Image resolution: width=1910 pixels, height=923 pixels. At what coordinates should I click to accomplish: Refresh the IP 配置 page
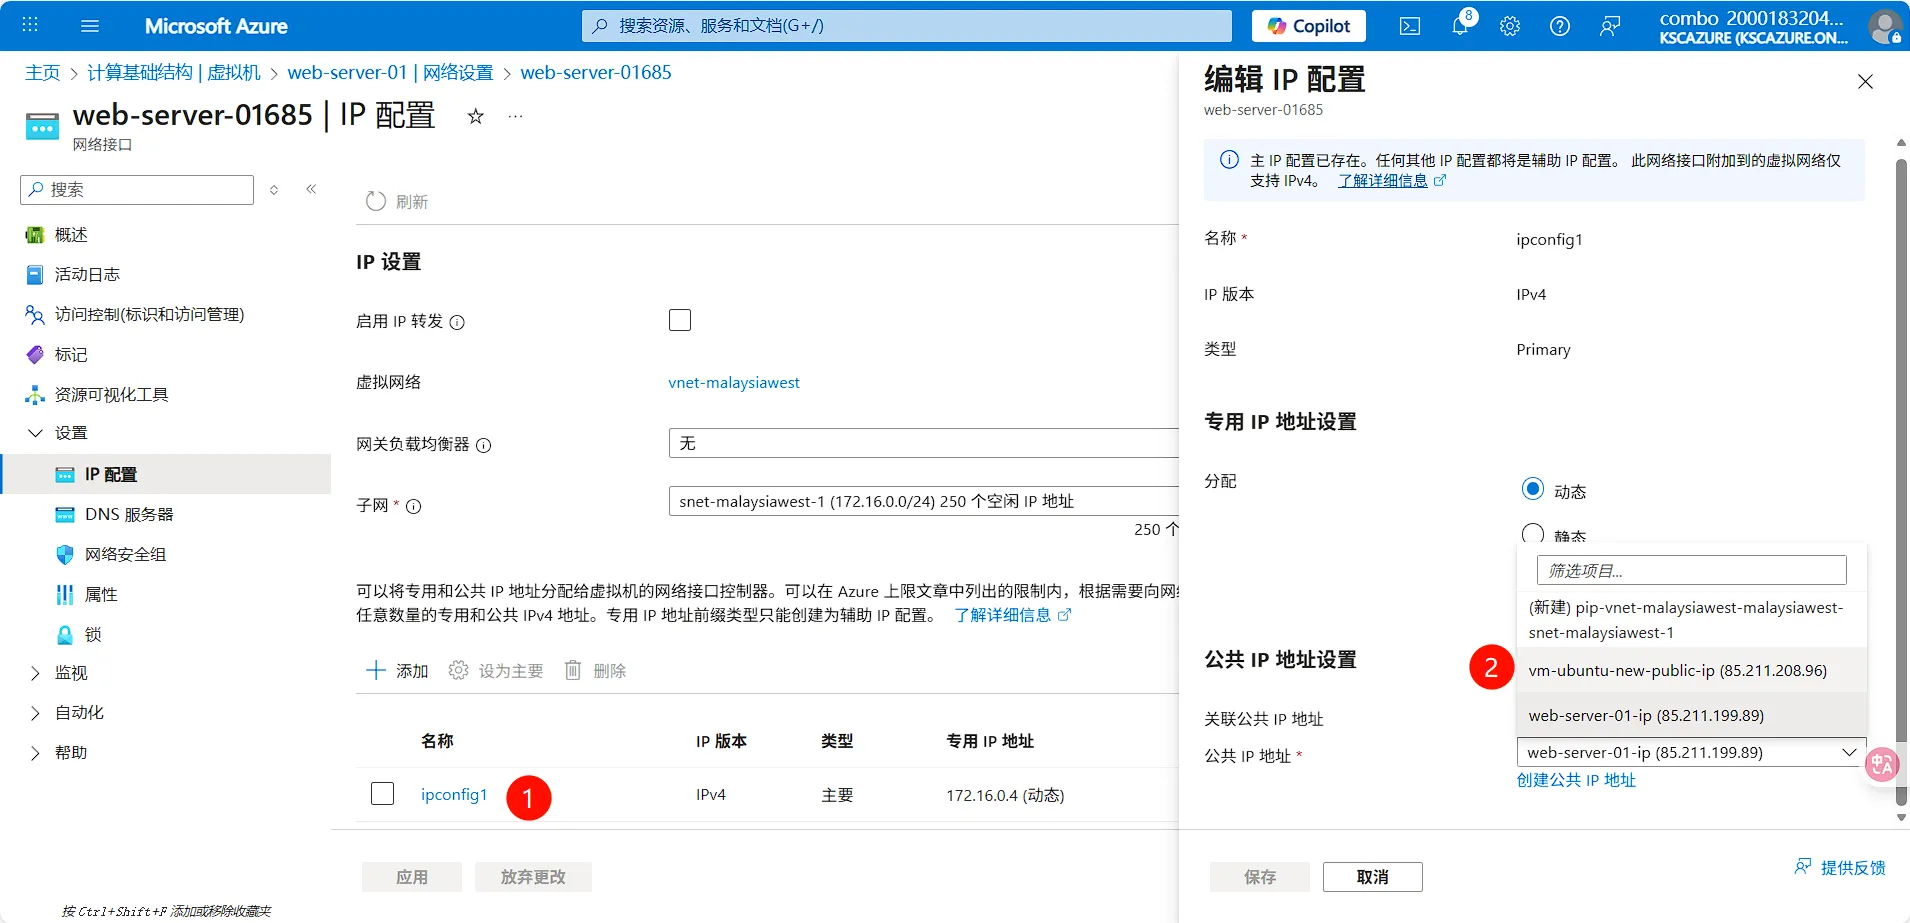click(x=396, y=200)
